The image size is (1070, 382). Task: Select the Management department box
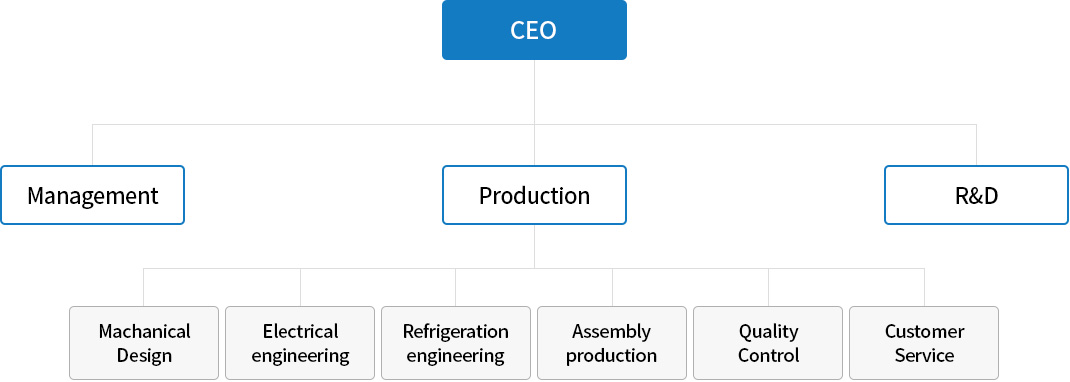(x=92, y=195)
